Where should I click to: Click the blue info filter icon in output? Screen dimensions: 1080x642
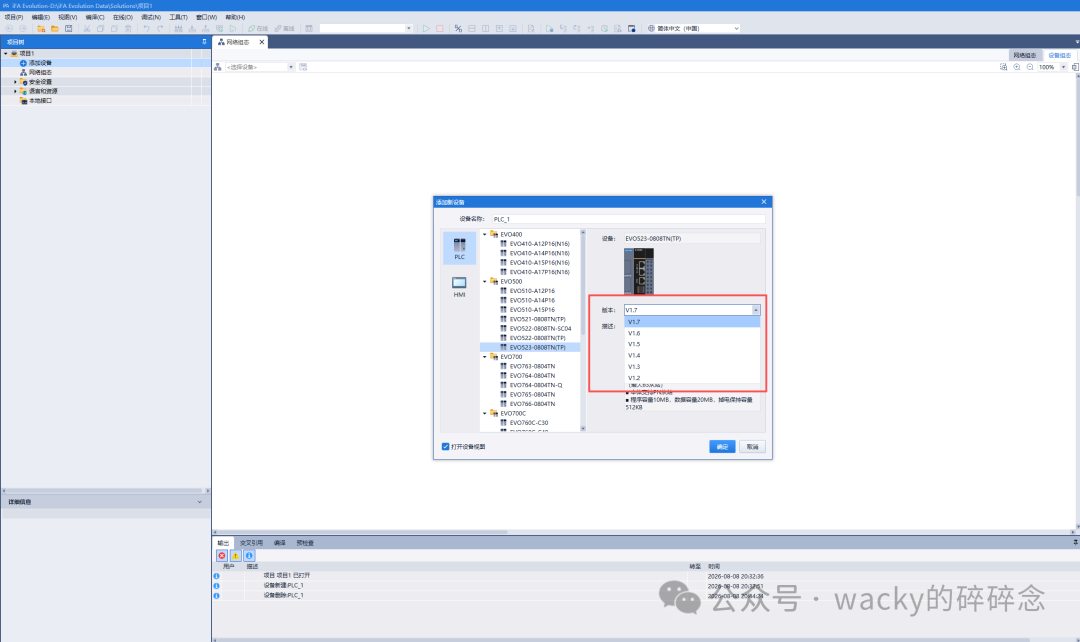click(x=249, y=555)
